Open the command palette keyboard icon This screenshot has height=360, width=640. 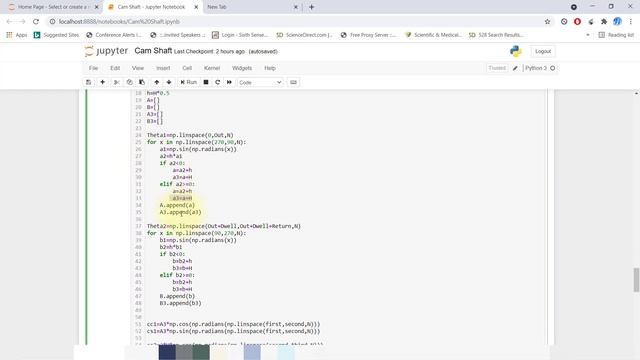click(x=293, y=82)
